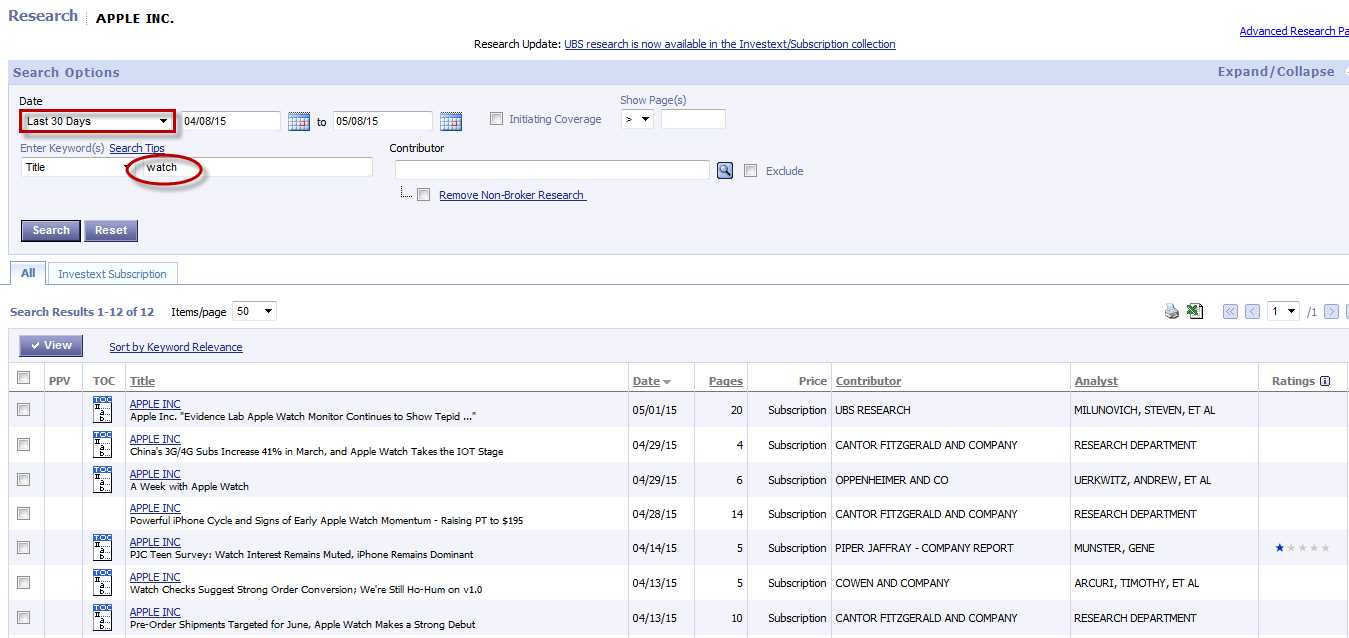Open the start date calendar picker
The image size is (1349, 638).
[299, 122]
